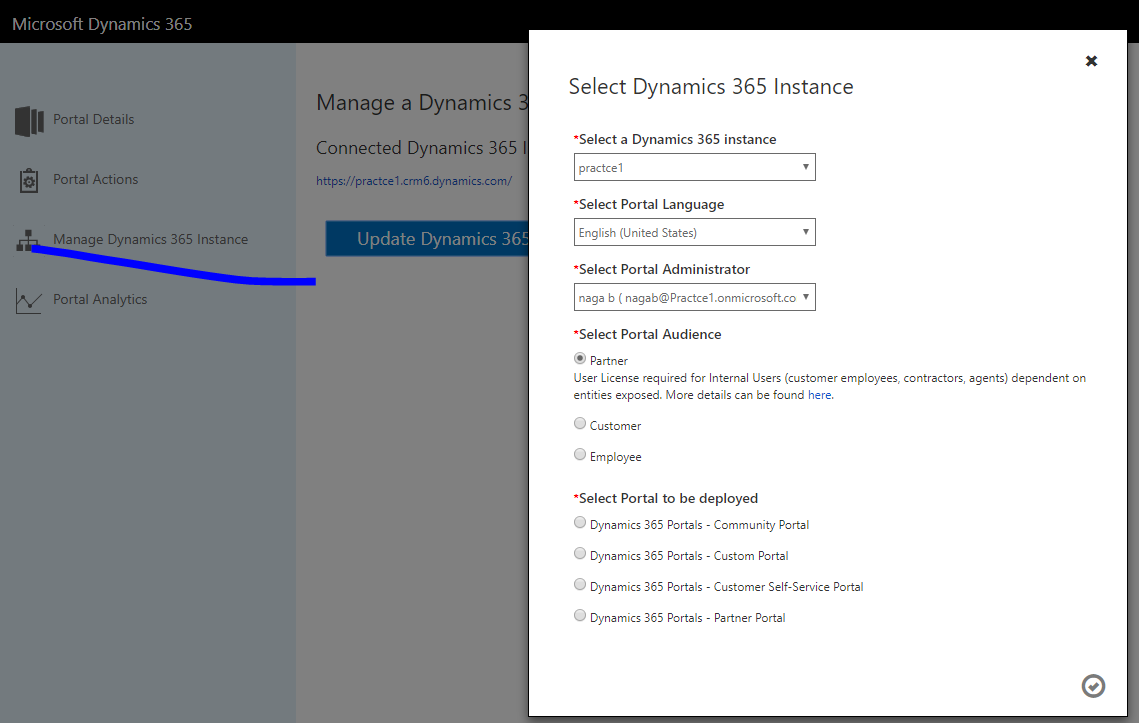Screen dimensions: 1139x723
Task: Click the Portal Analytics chart icon
Action: pyautogui.click(x=28, y=301)
